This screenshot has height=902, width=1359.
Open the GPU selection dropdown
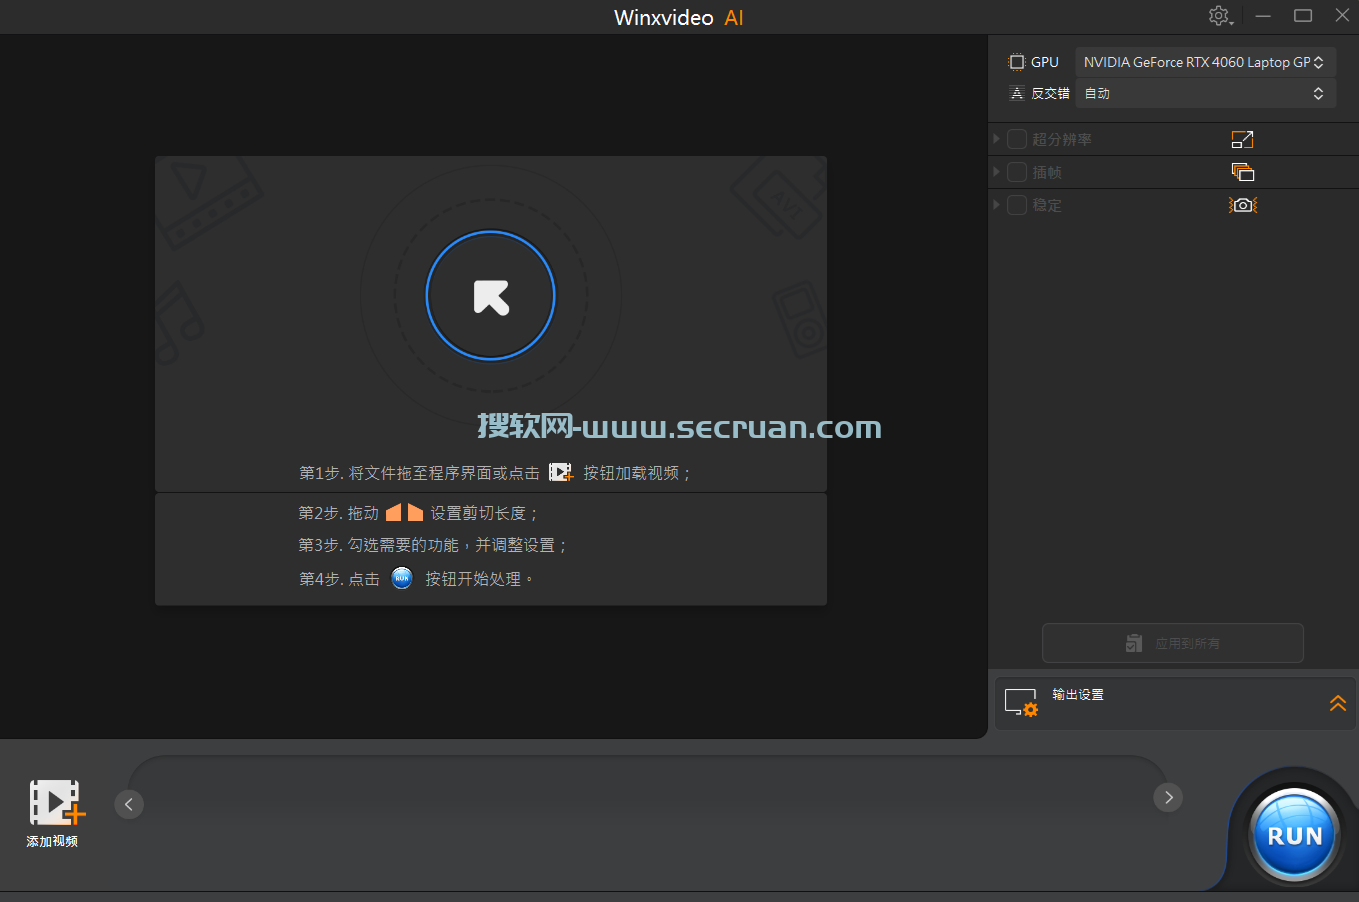(1205, 62)
